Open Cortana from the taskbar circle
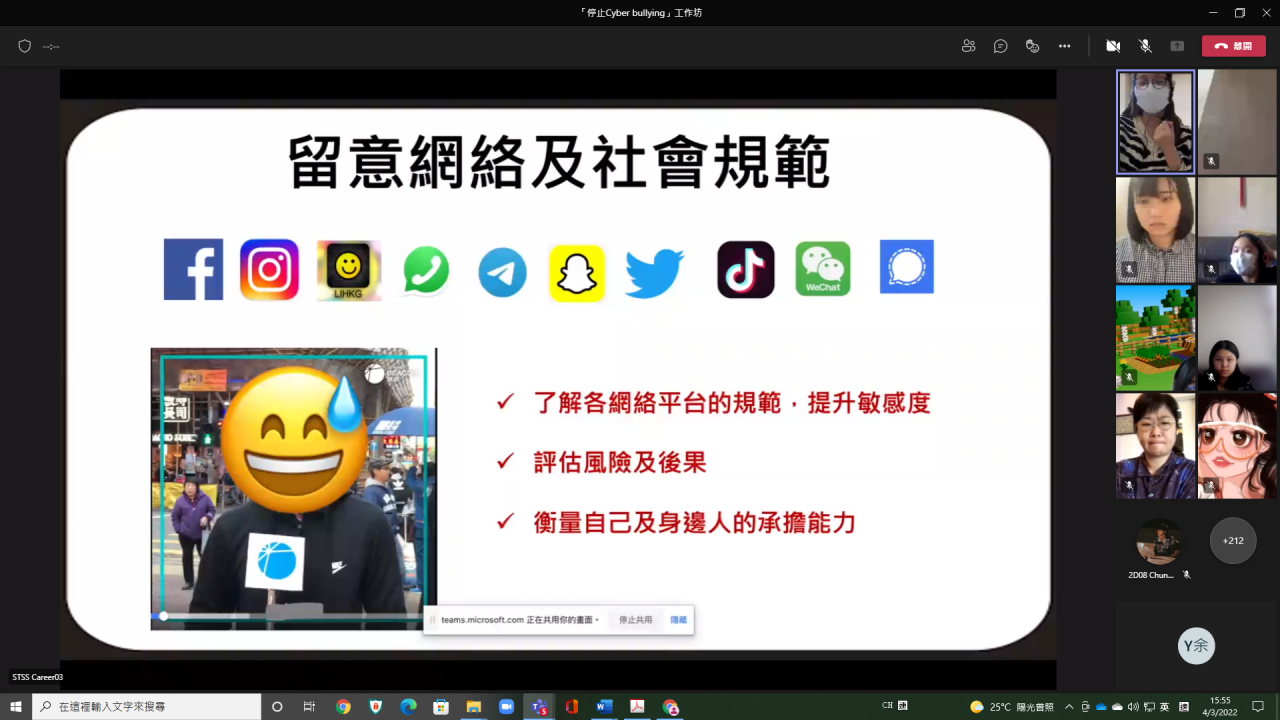 click(x=278, y=706)
